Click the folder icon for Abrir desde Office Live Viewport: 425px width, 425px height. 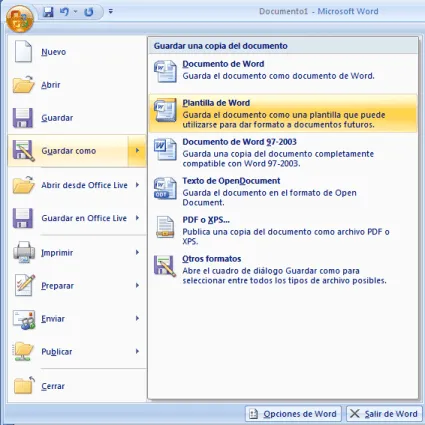pos(23,185)
